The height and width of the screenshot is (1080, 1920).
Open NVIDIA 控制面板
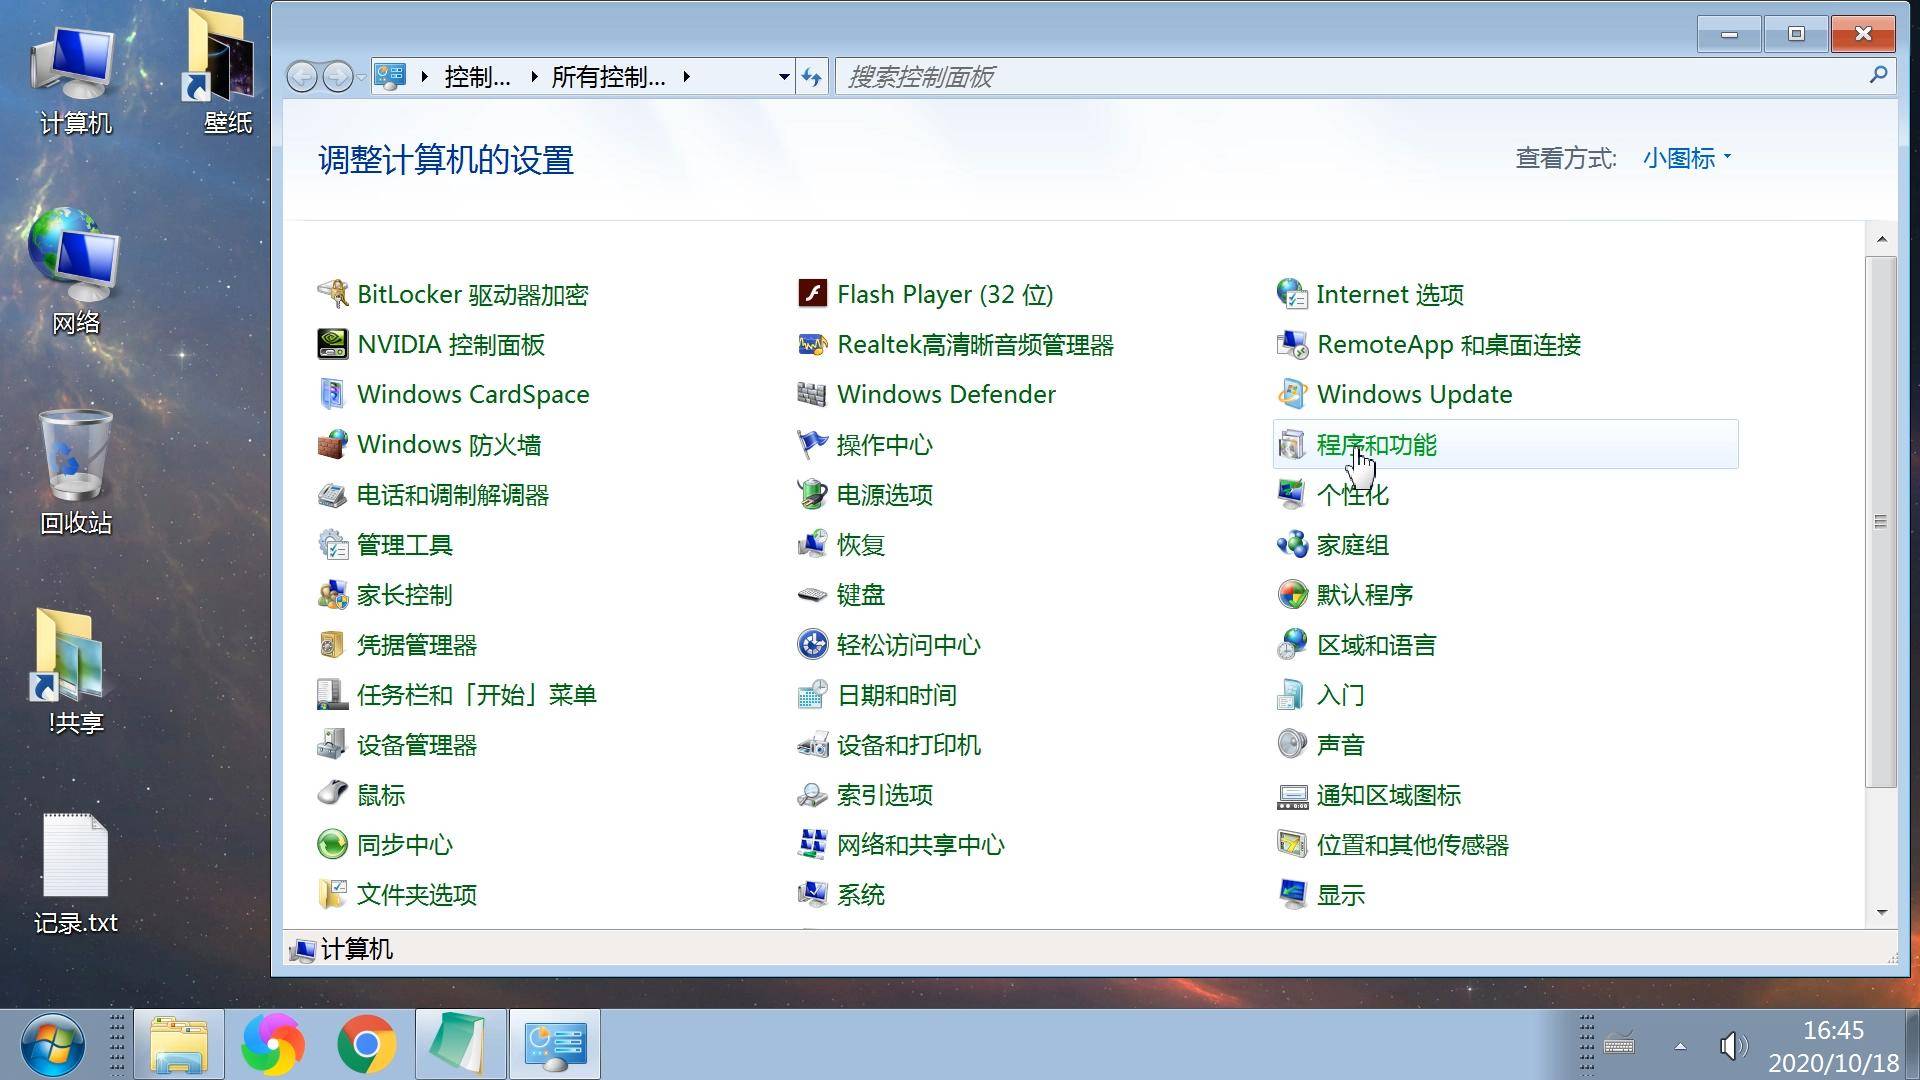455,344
